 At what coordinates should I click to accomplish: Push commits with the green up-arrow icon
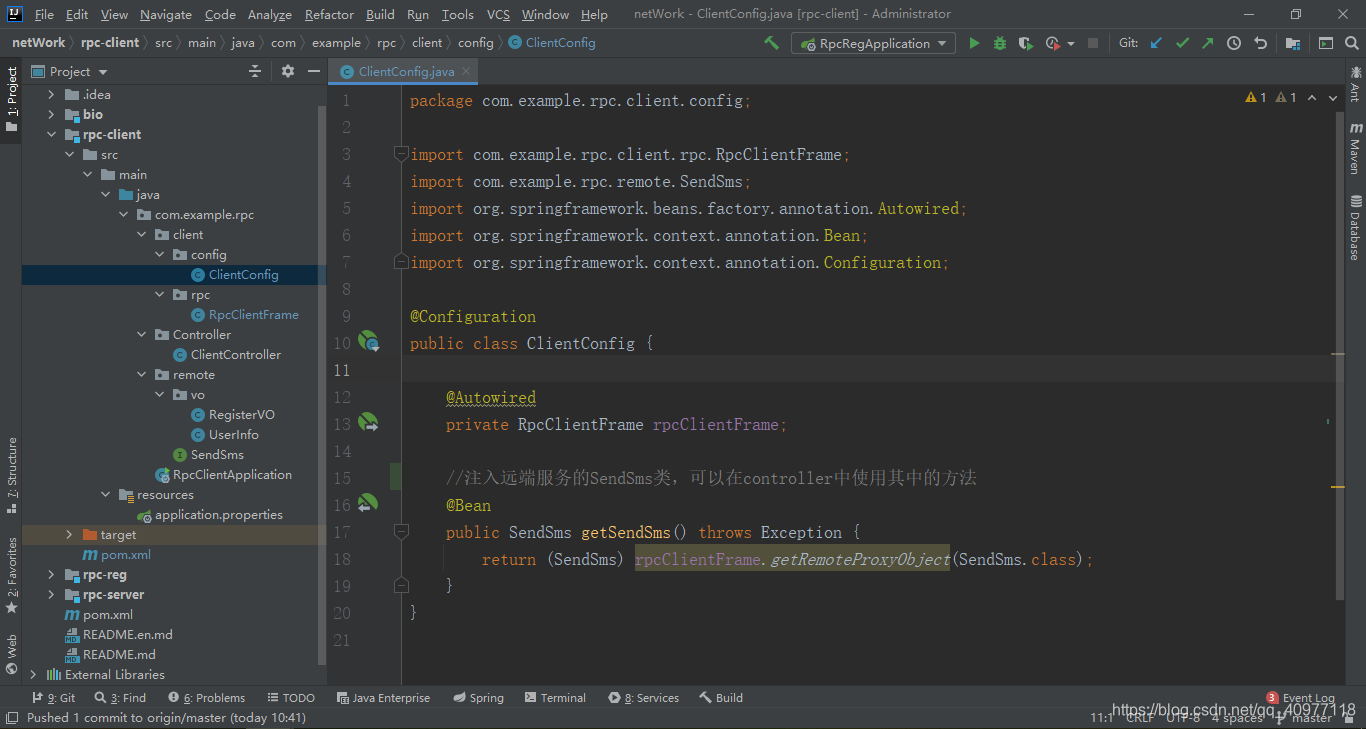click(1207, 43)
